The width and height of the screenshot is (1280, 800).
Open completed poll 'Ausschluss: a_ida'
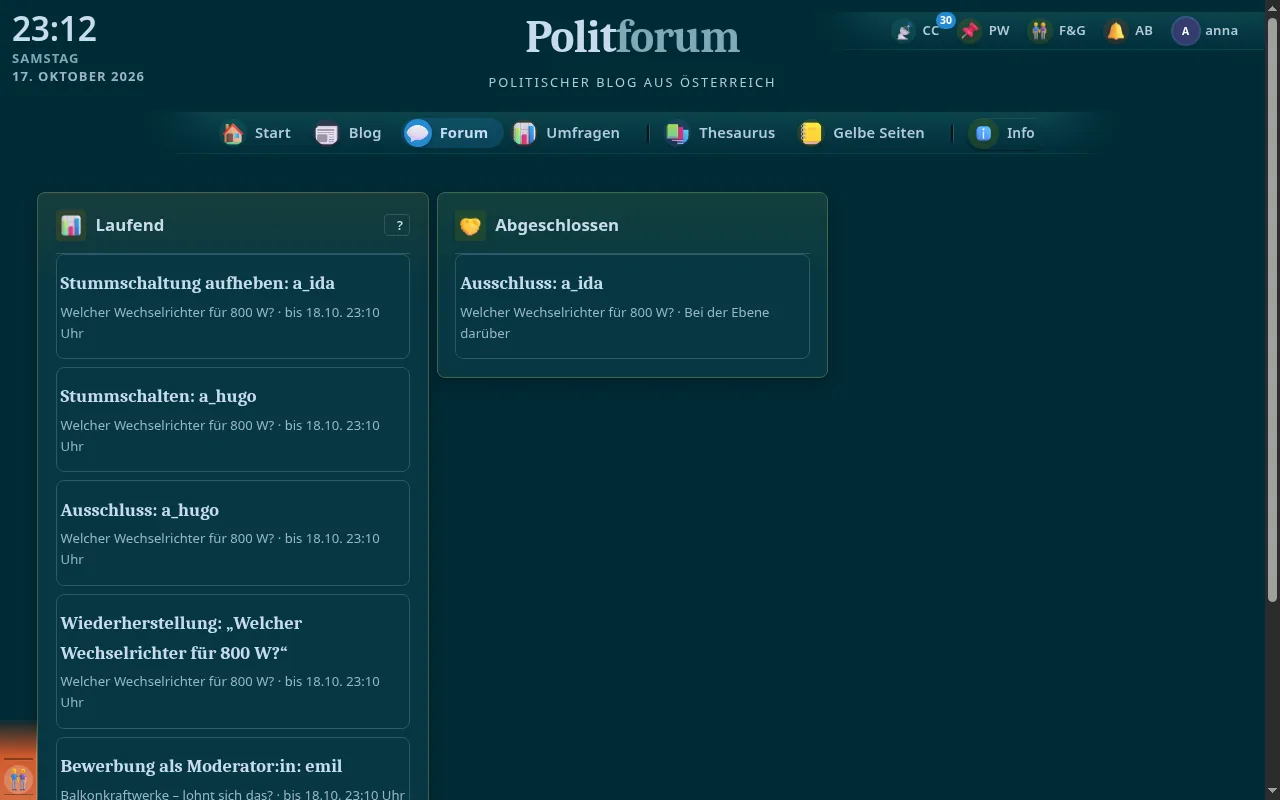pyautogui.click(x=633, y=306)
